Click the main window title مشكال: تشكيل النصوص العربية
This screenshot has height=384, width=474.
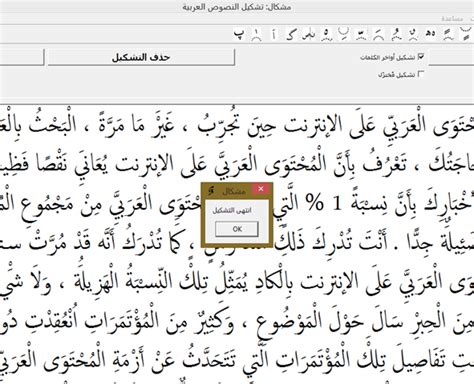tap(237, 7)
